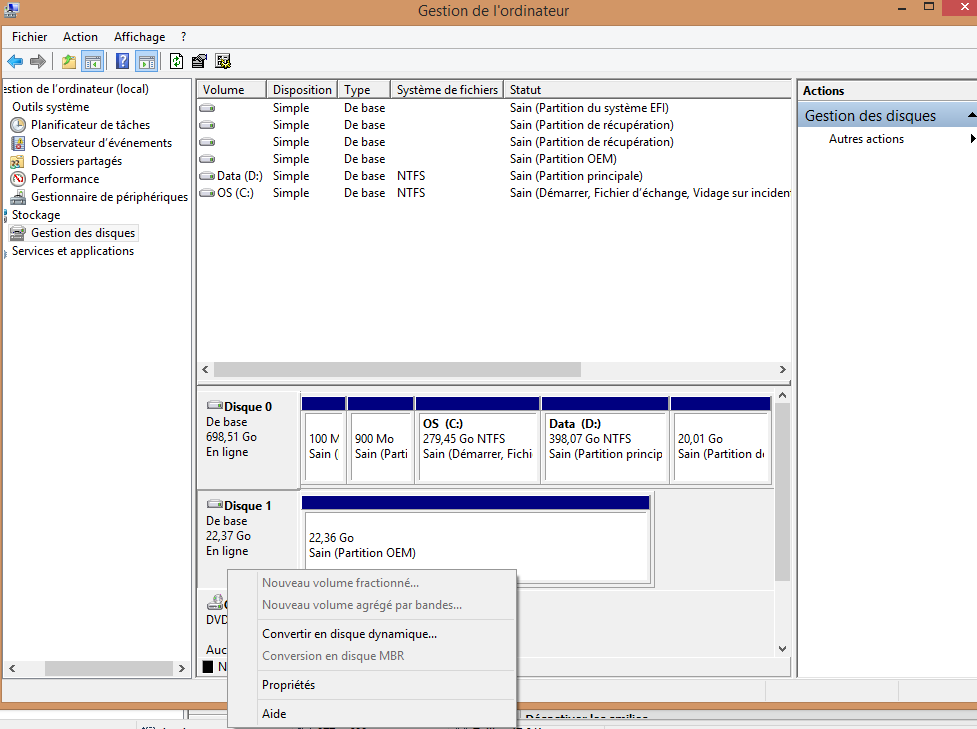This screenshot has width=977, height=729.
Task: Click Autres actions in Actions pane
Action: 866,139
